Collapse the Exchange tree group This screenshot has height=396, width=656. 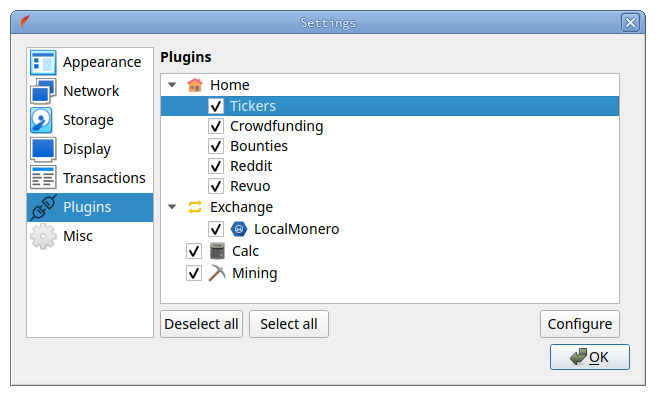(172, 207)
